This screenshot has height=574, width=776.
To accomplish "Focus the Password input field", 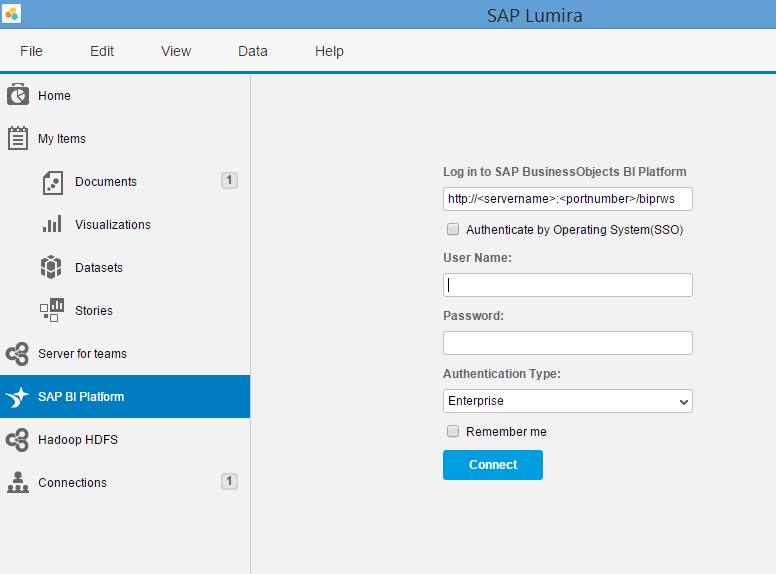I will 568,343.
